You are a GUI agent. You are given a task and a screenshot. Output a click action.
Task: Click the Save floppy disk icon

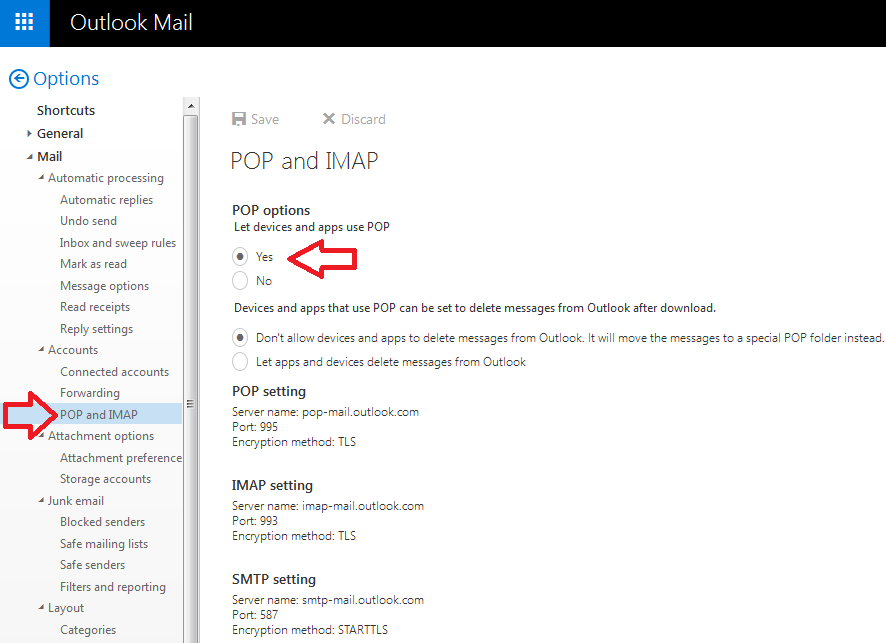pos(239,119)
